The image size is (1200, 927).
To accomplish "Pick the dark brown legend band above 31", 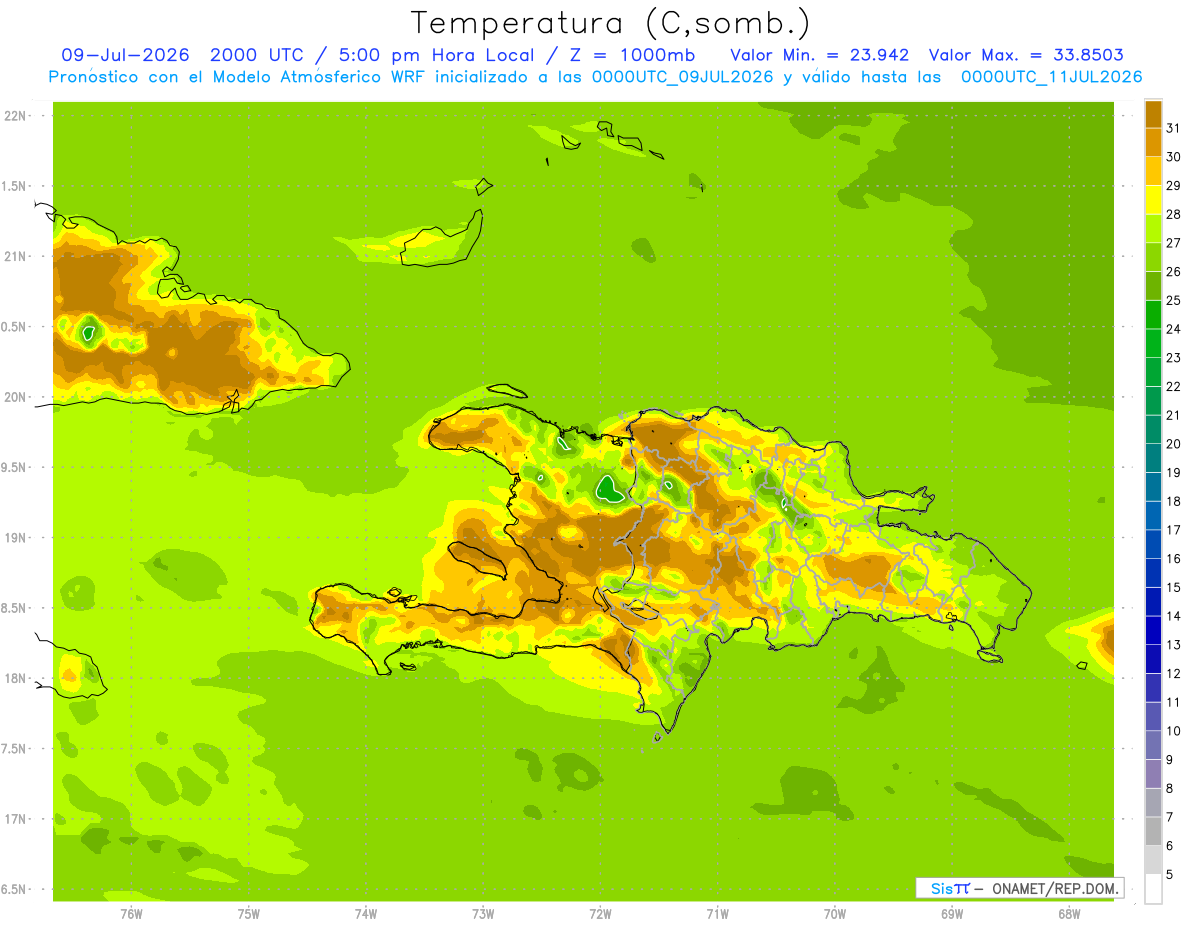I will (x=1153, y=113).
